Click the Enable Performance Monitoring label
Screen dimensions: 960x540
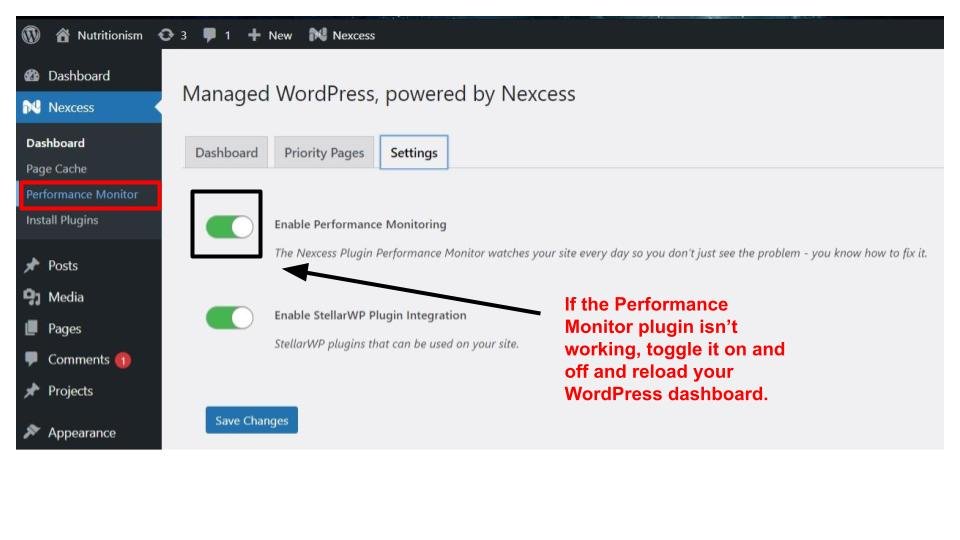360,225
